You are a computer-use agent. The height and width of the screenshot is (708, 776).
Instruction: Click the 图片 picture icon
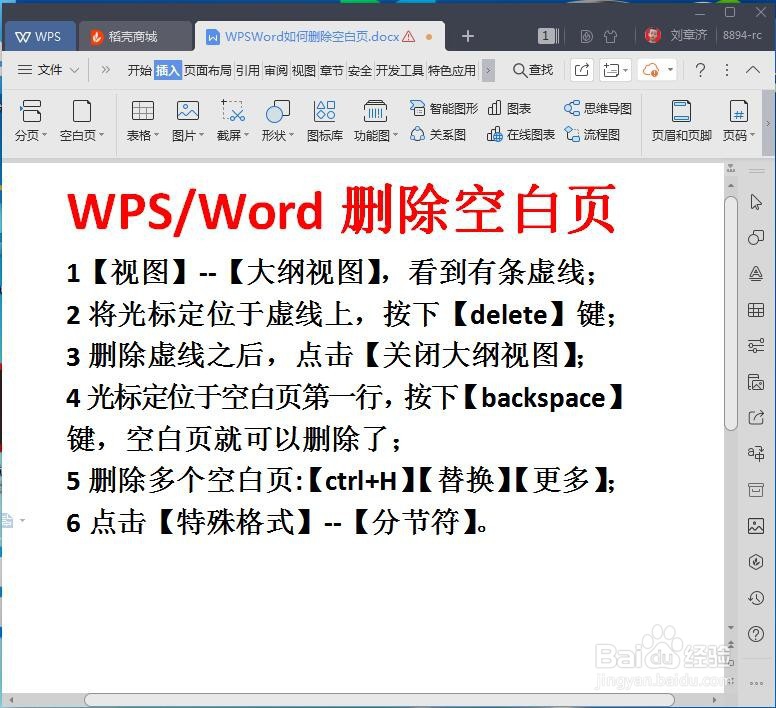pos(188,110)
